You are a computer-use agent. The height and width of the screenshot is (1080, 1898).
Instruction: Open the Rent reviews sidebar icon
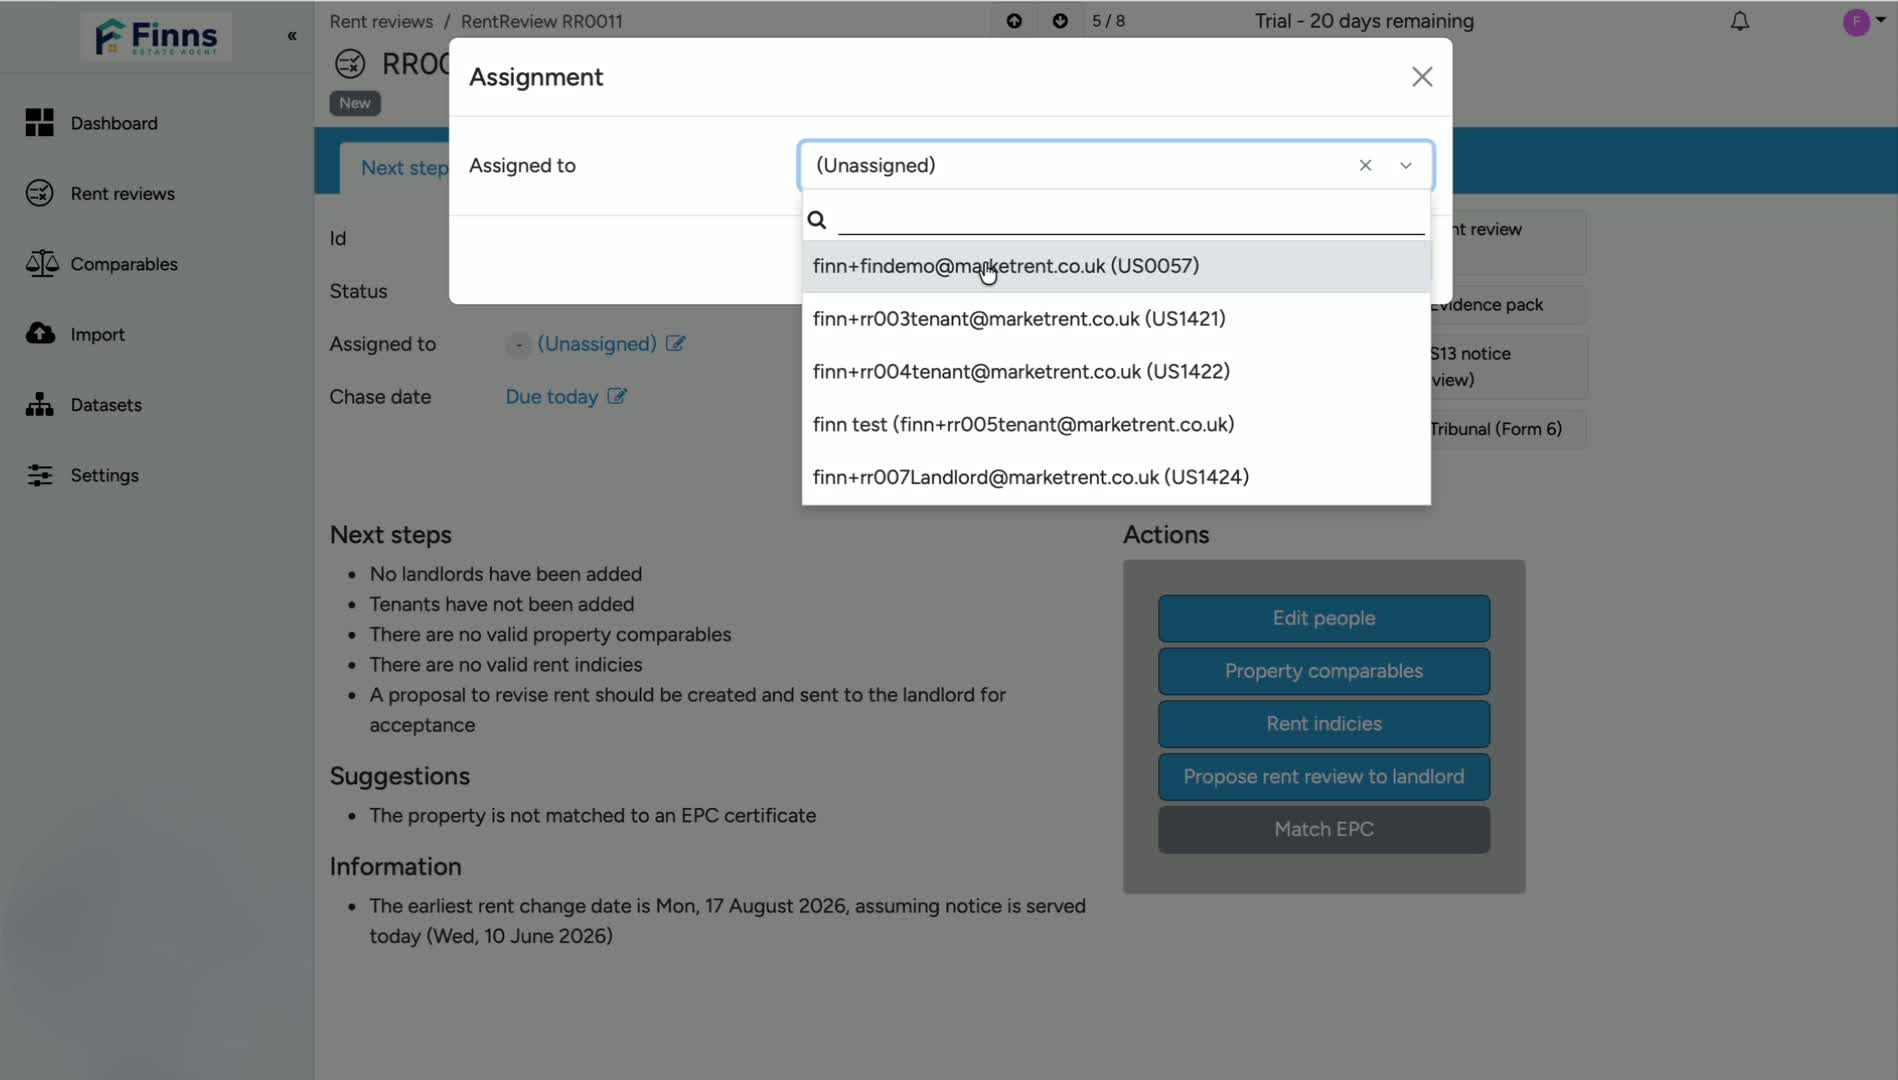[x=40, y=193]
